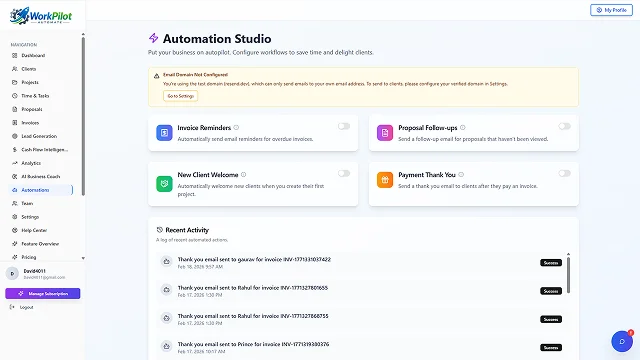Log out using the Logout link

tap(22, 307)
